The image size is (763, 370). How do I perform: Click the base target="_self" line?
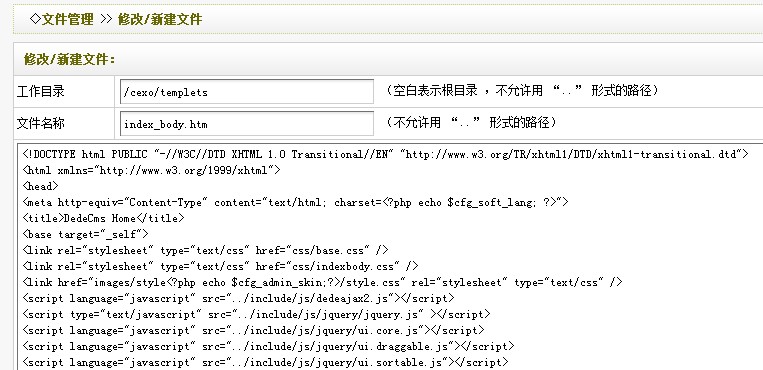(85, 234)
